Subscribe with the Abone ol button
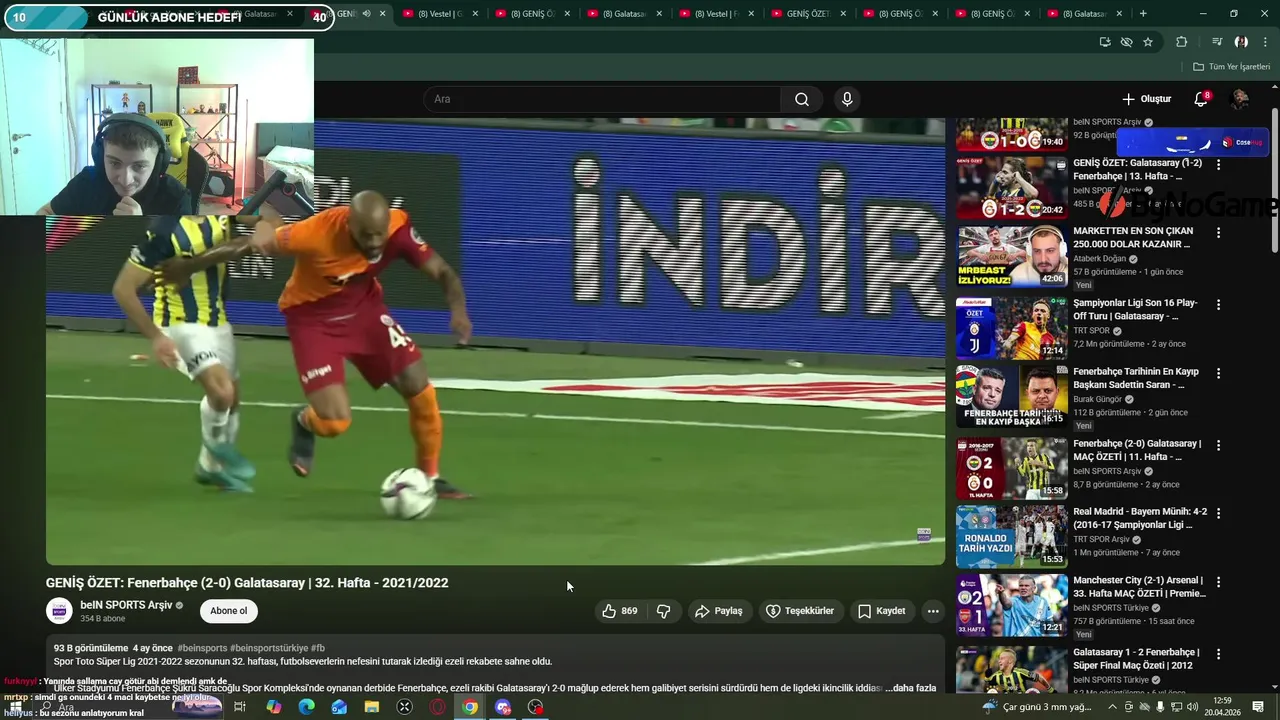The height and width of the screenshot is (720, 1280). (x=228, y=611)
